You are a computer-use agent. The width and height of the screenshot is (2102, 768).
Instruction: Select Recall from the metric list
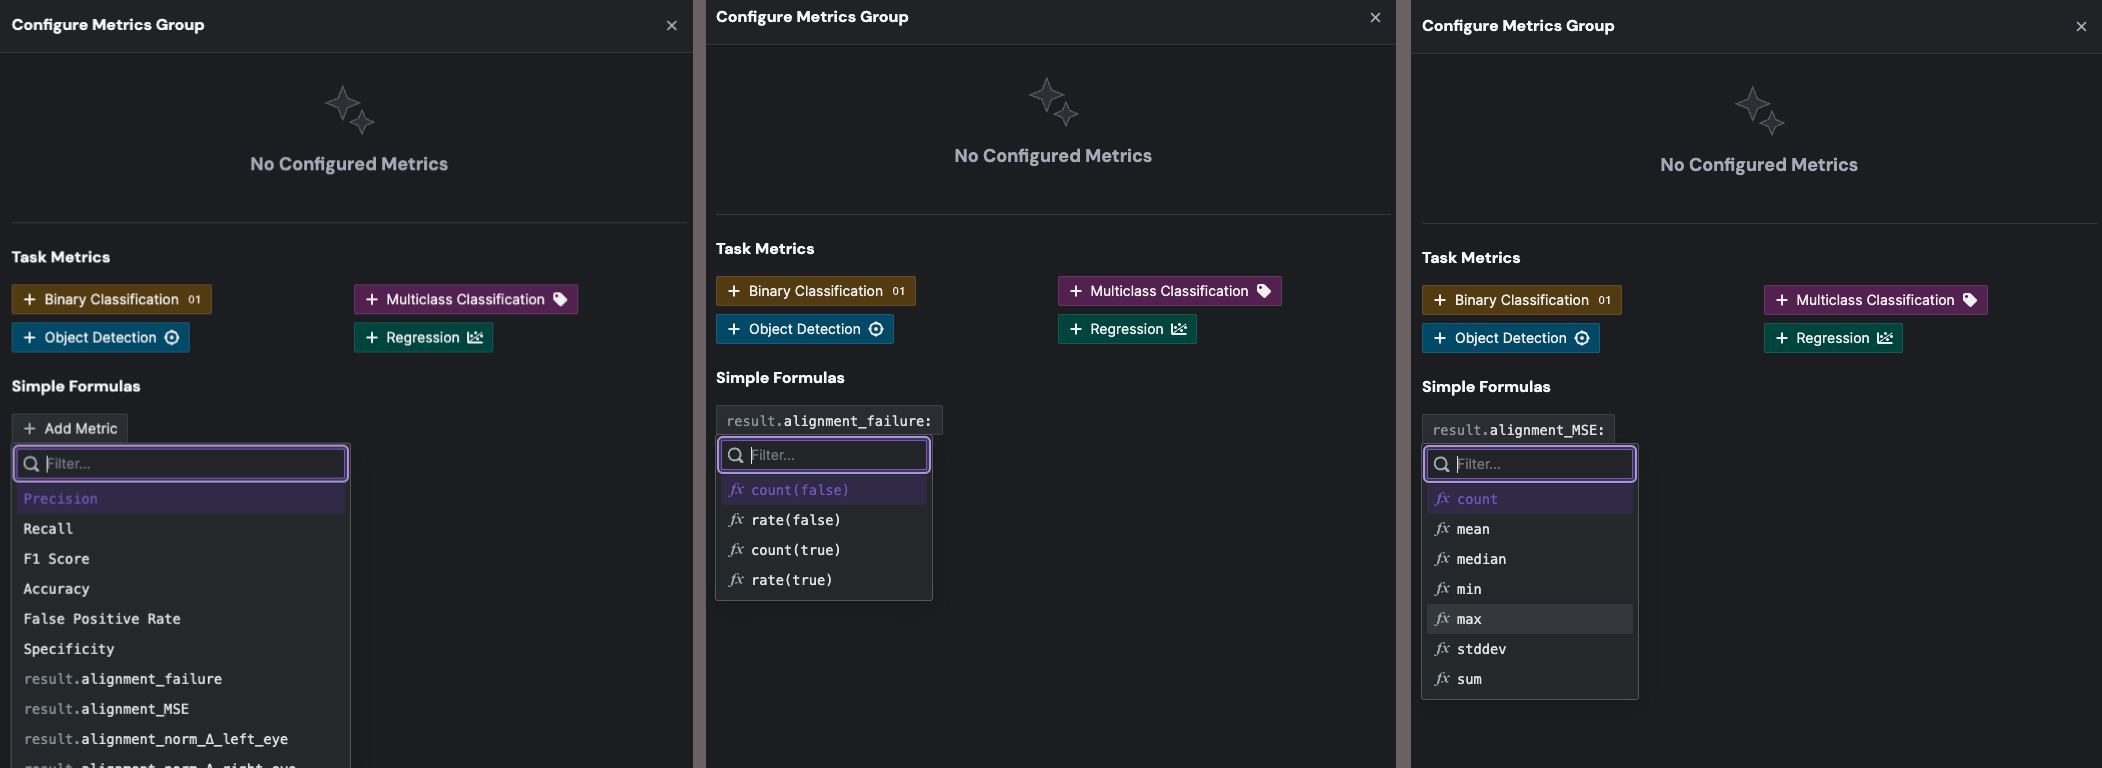[x=181, y=529]
